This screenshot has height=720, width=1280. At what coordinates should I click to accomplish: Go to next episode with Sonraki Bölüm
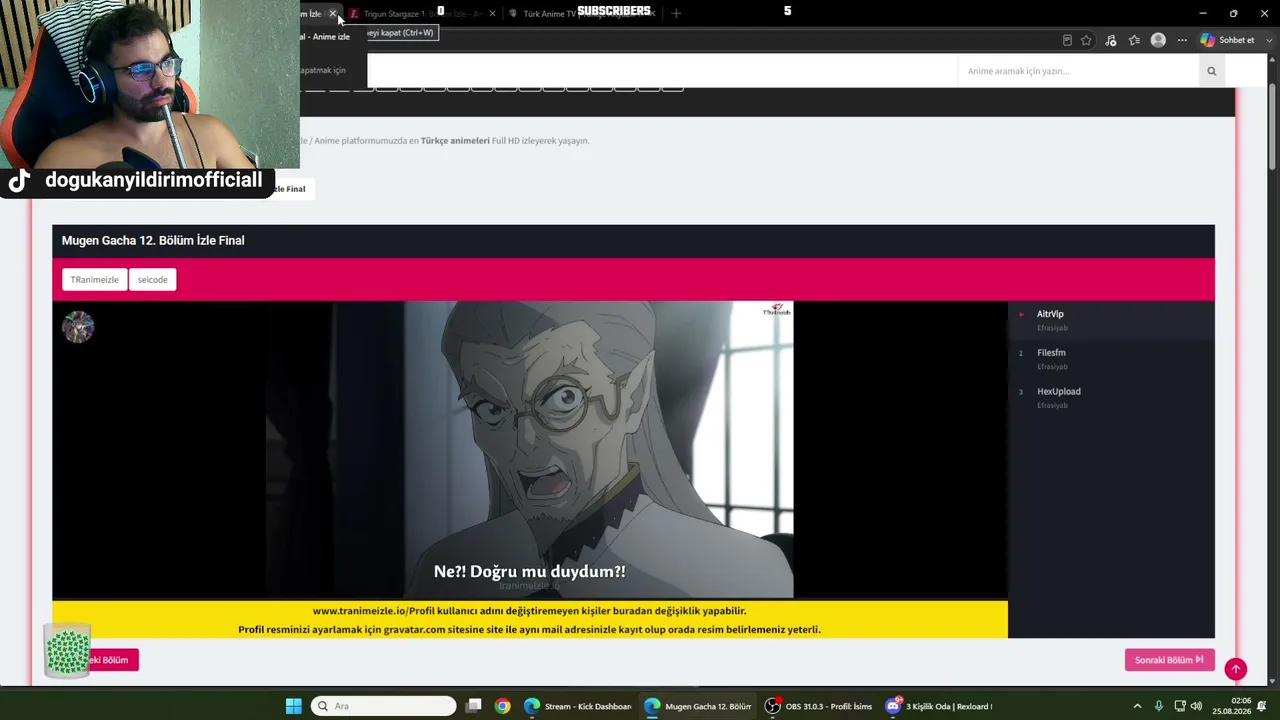coord(1169,660)
